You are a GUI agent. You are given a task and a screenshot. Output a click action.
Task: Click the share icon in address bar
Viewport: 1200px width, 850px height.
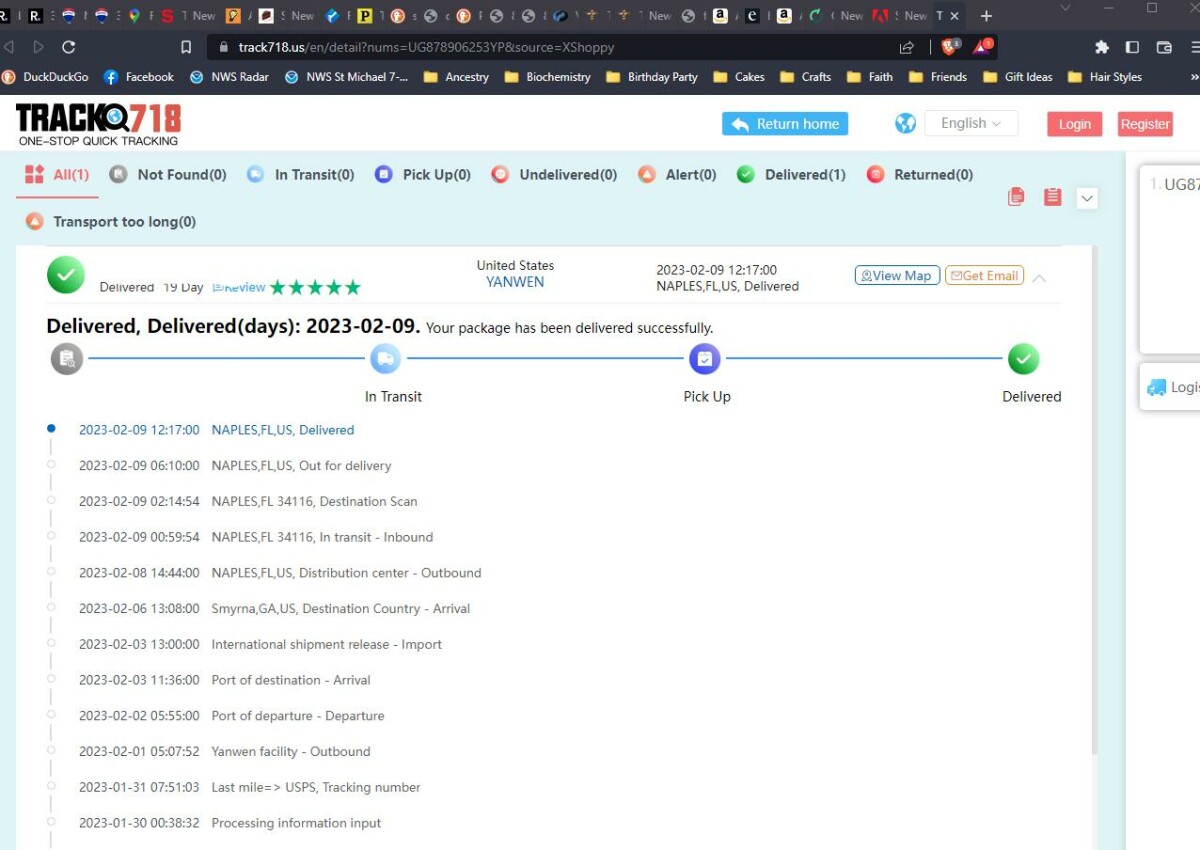tap(906, 47)
